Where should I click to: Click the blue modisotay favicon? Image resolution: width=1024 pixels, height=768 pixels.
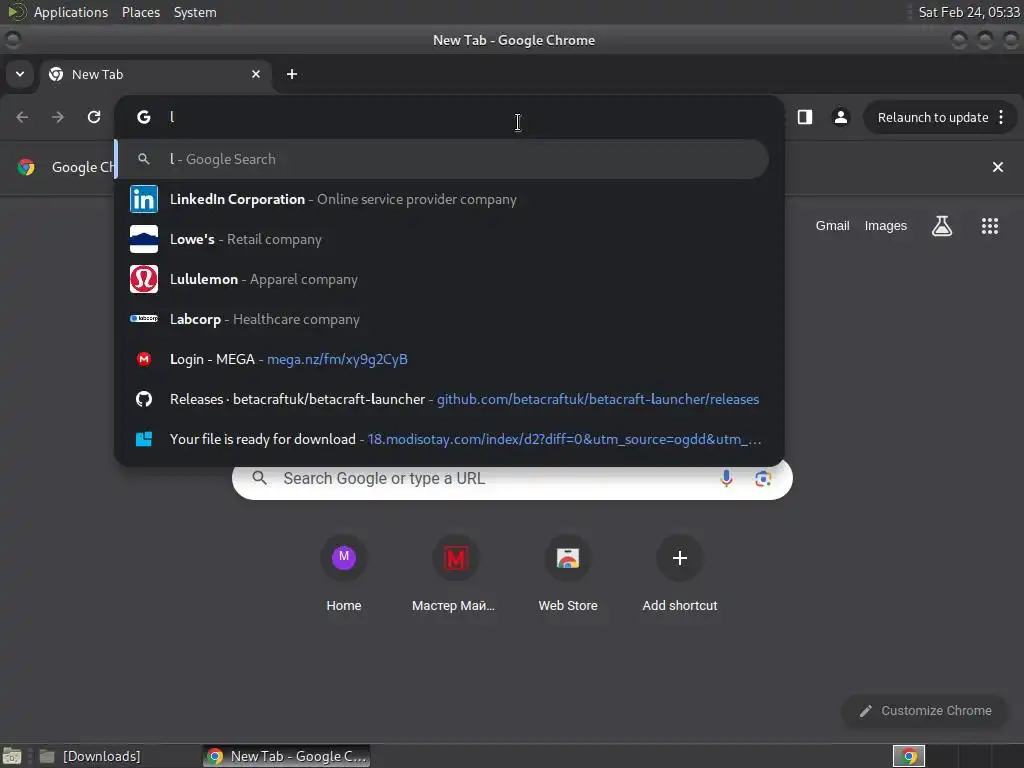tap(144, 439)
